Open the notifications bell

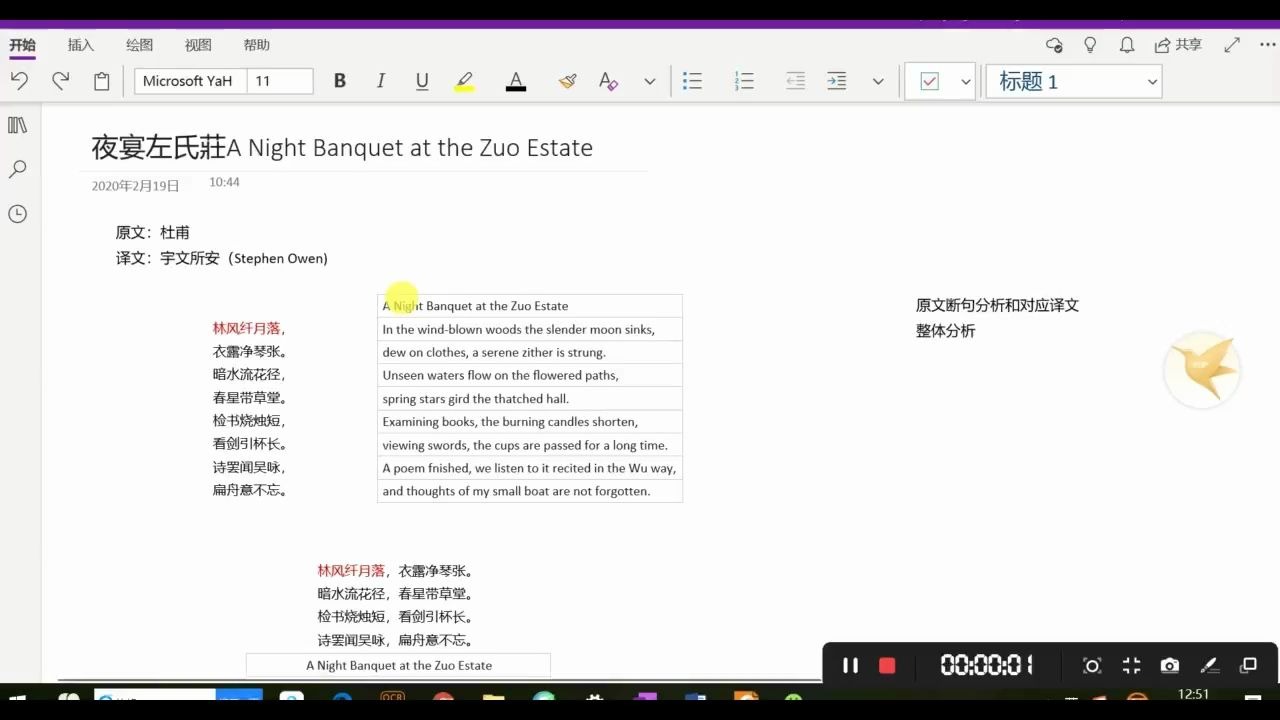tap(1126, 45)
